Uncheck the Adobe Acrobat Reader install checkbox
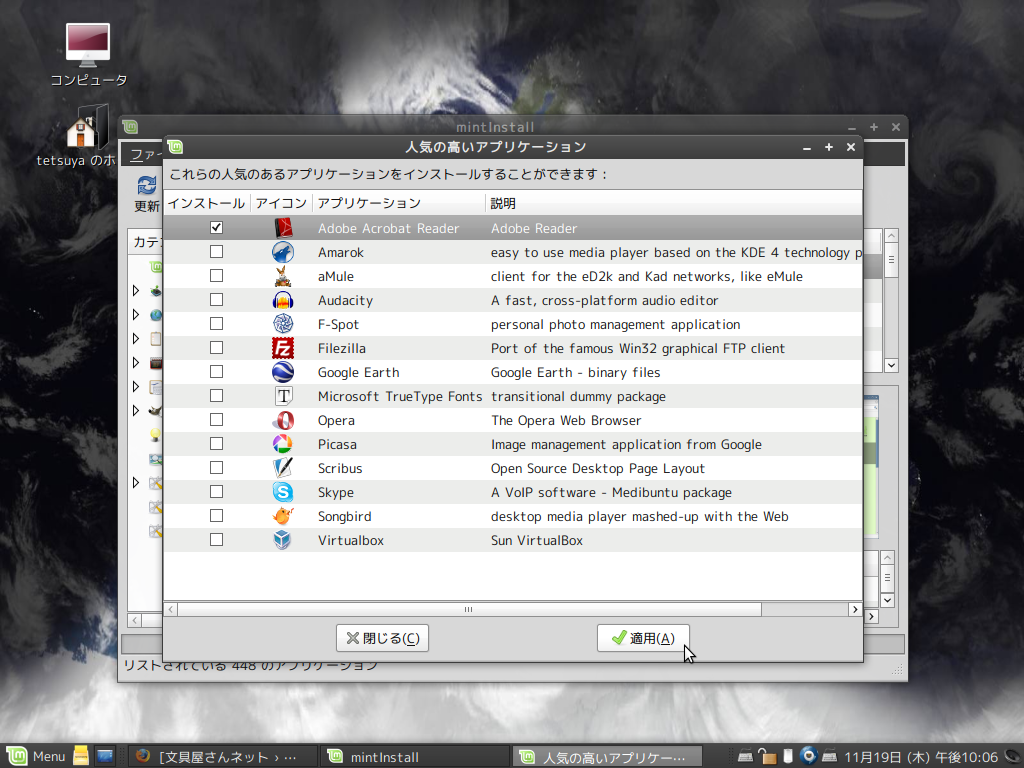 pos(216,227)
